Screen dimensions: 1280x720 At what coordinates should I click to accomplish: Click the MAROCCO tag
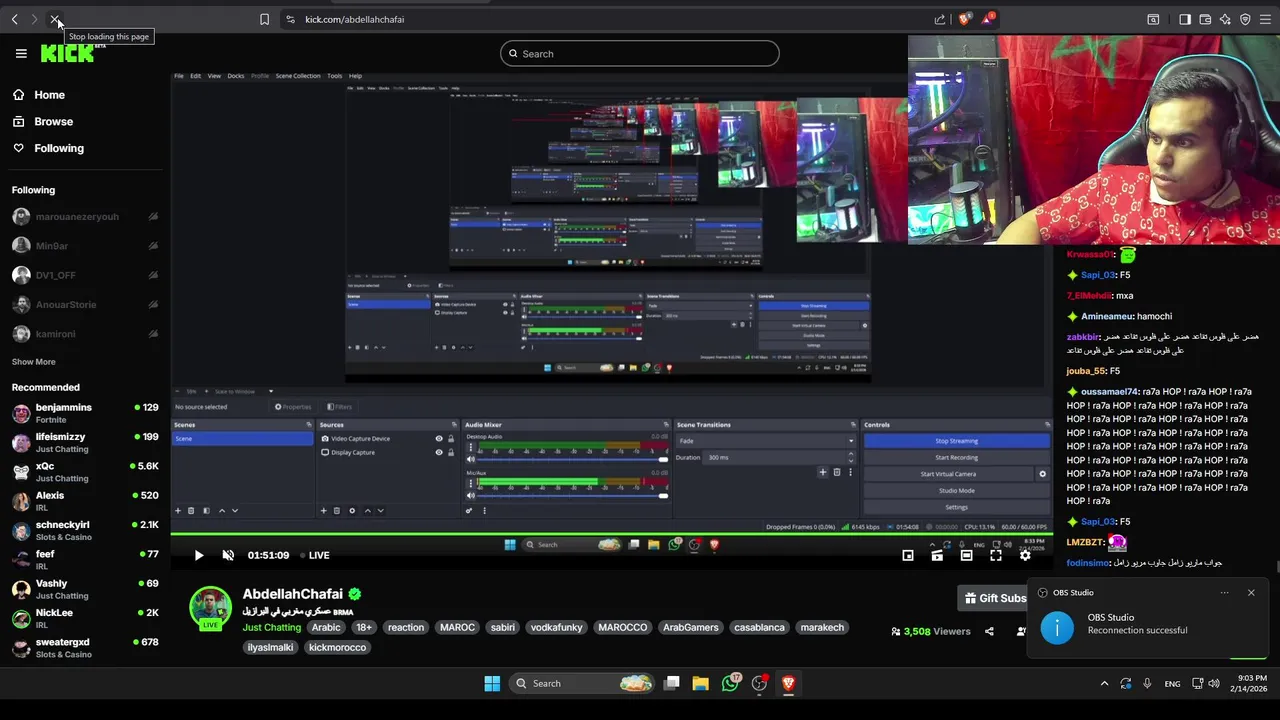tap(622, 628)
